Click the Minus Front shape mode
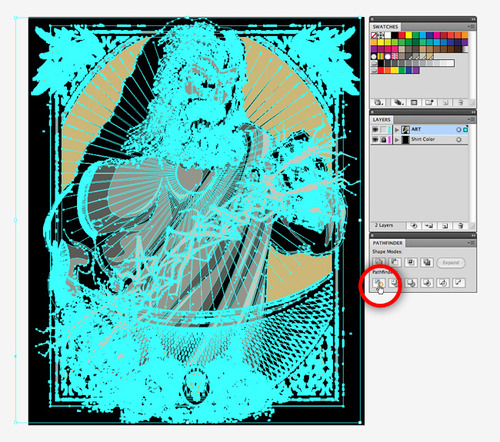The height and width of the screenshot is (442, 500). tap(395, 263)
